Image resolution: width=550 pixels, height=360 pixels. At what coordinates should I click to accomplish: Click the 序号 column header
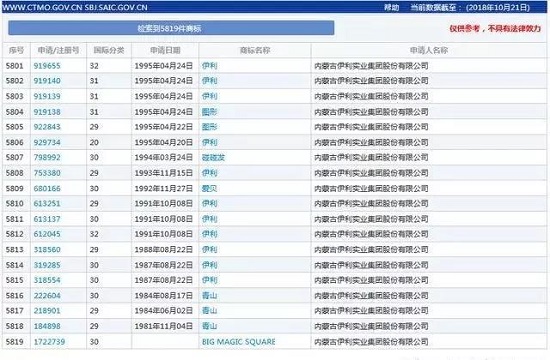click(16, 50)
